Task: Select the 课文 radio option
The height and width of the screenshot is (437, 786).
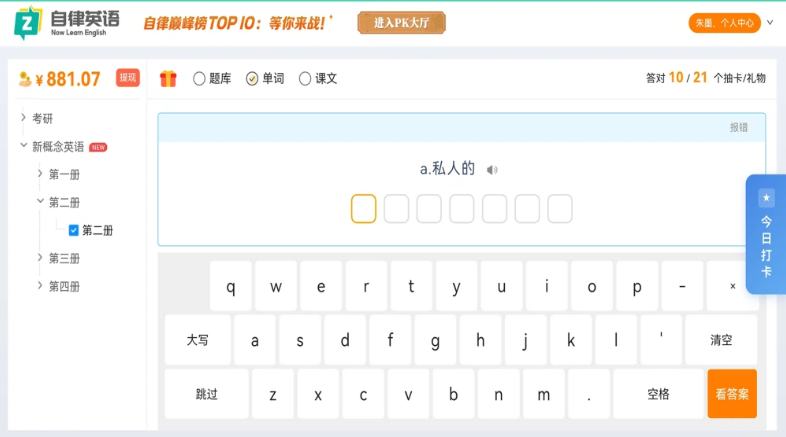Action: 305,78
